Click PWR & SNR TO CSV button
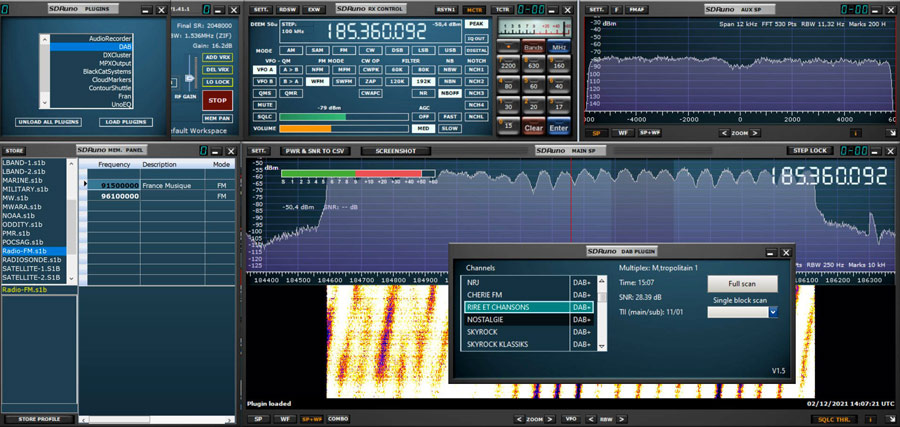The height and width of the screenshot is (427, 900). (x=315, y=151)
